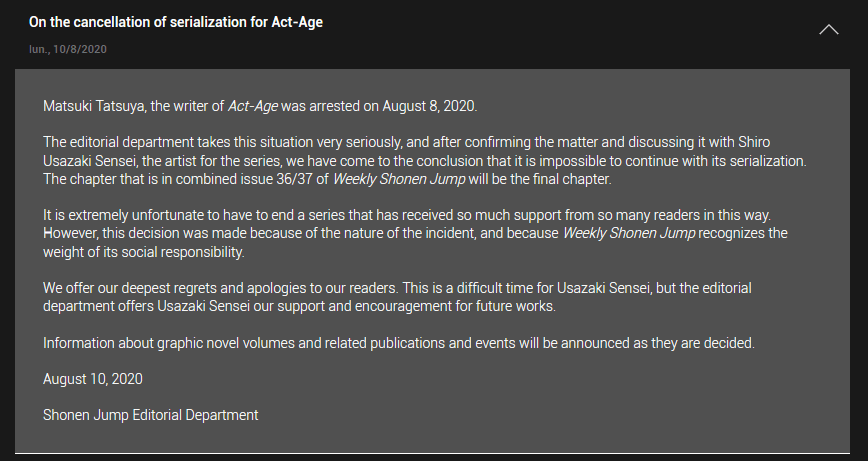
Task: Click italic Weekly Shonen Jump near 'final chapter'
Action: (399, 179)
